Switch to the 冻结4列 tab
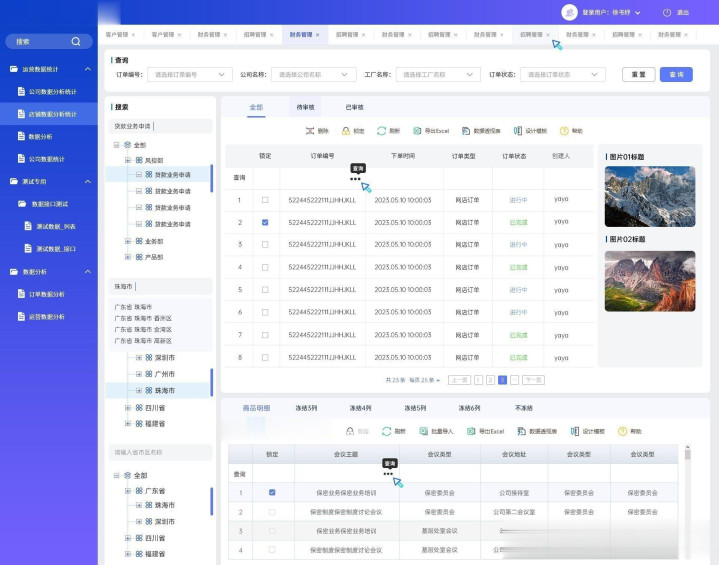The image size is (719, 565). (360, 408)
